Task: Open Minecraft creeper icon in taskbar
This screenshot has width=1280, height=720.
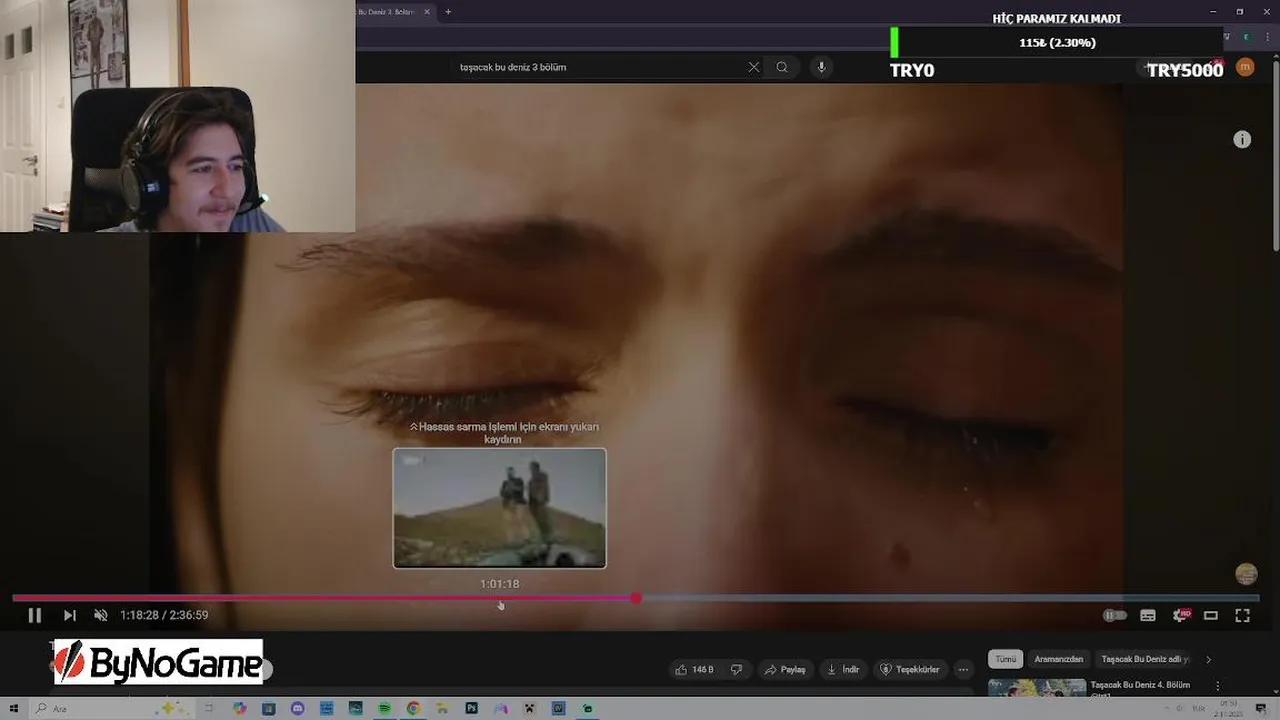Action: pyautogui.click(x=529, y=709)
